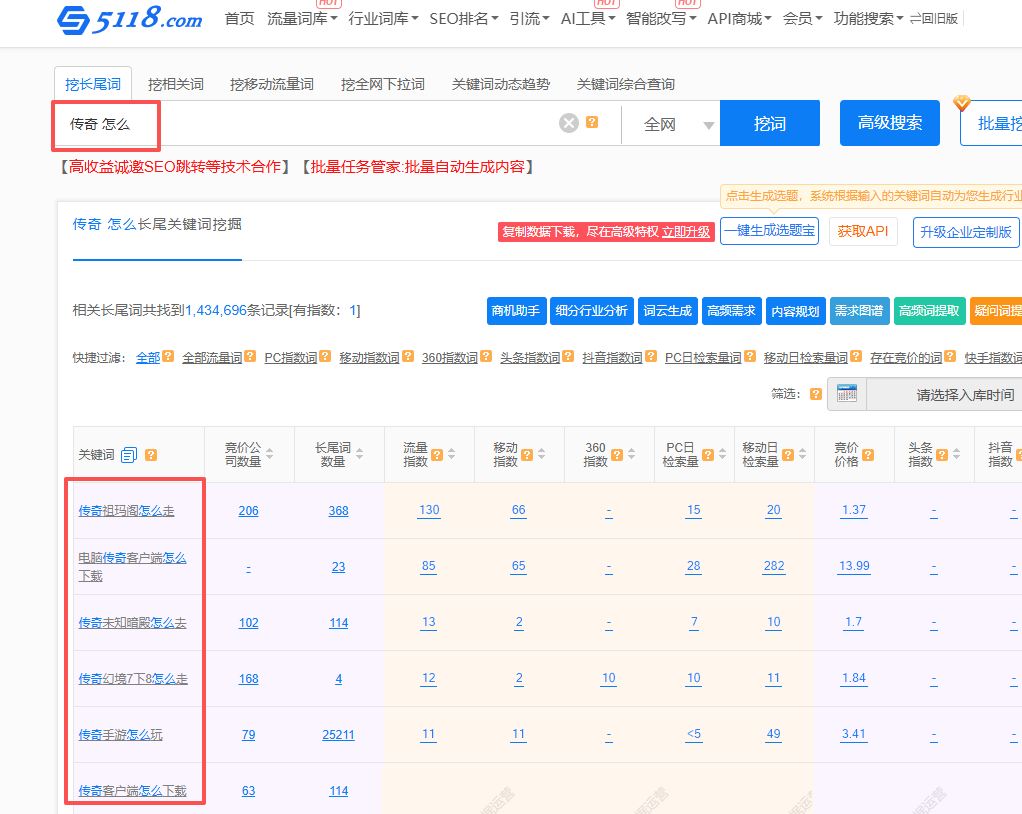Click help icon beside 移动指数词 filter
This screenshot has width=1022, height=814.
point(408,356)
